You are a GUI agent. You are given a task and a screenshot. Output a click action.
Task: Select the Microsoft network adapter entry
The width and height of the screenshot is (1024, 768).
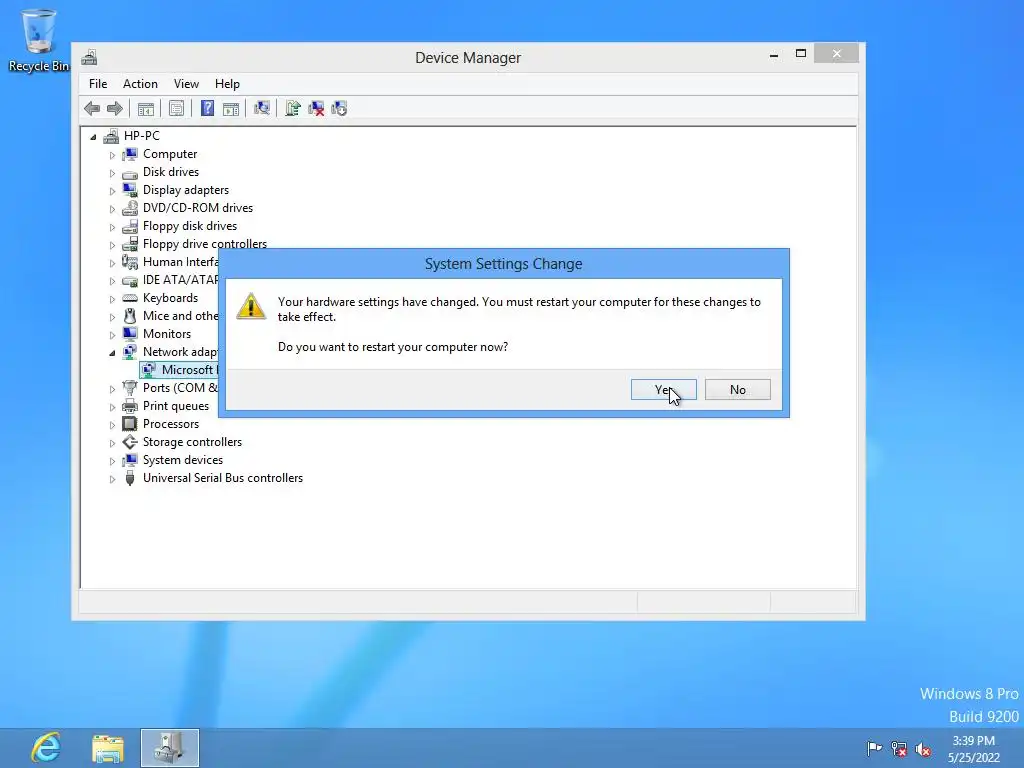pyautogui.click(x=180, y=370)
